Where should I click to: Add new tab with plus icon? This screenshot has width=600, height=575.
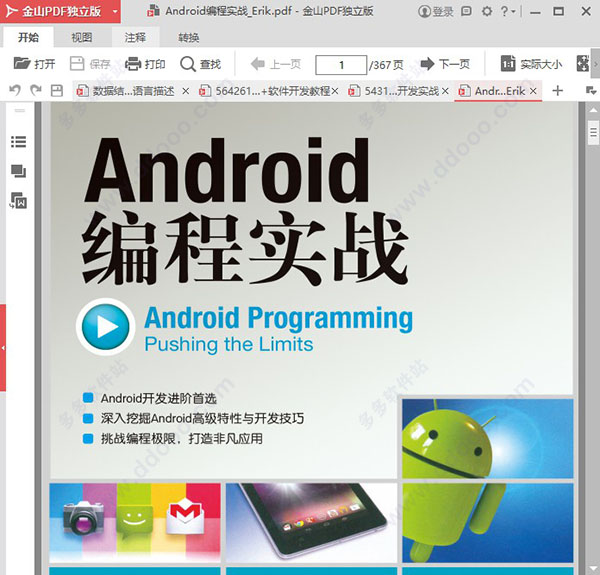click(558, 91)
